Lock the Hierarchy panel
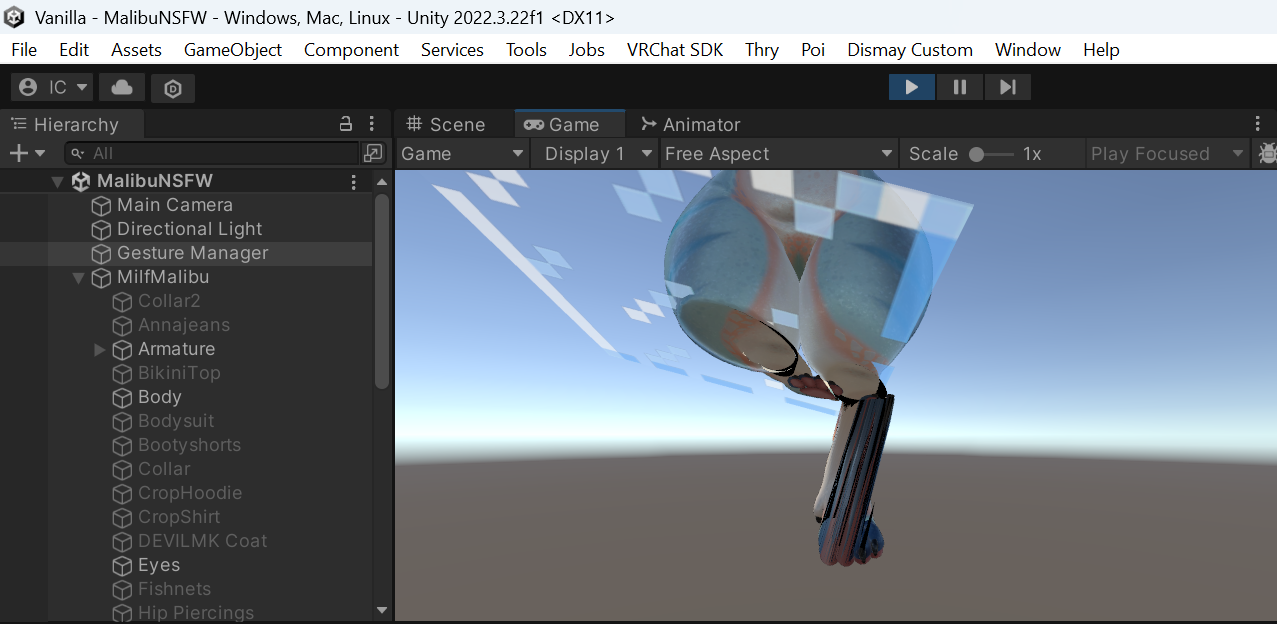Viewport: 1277px width, 624px height. [346, 124]
